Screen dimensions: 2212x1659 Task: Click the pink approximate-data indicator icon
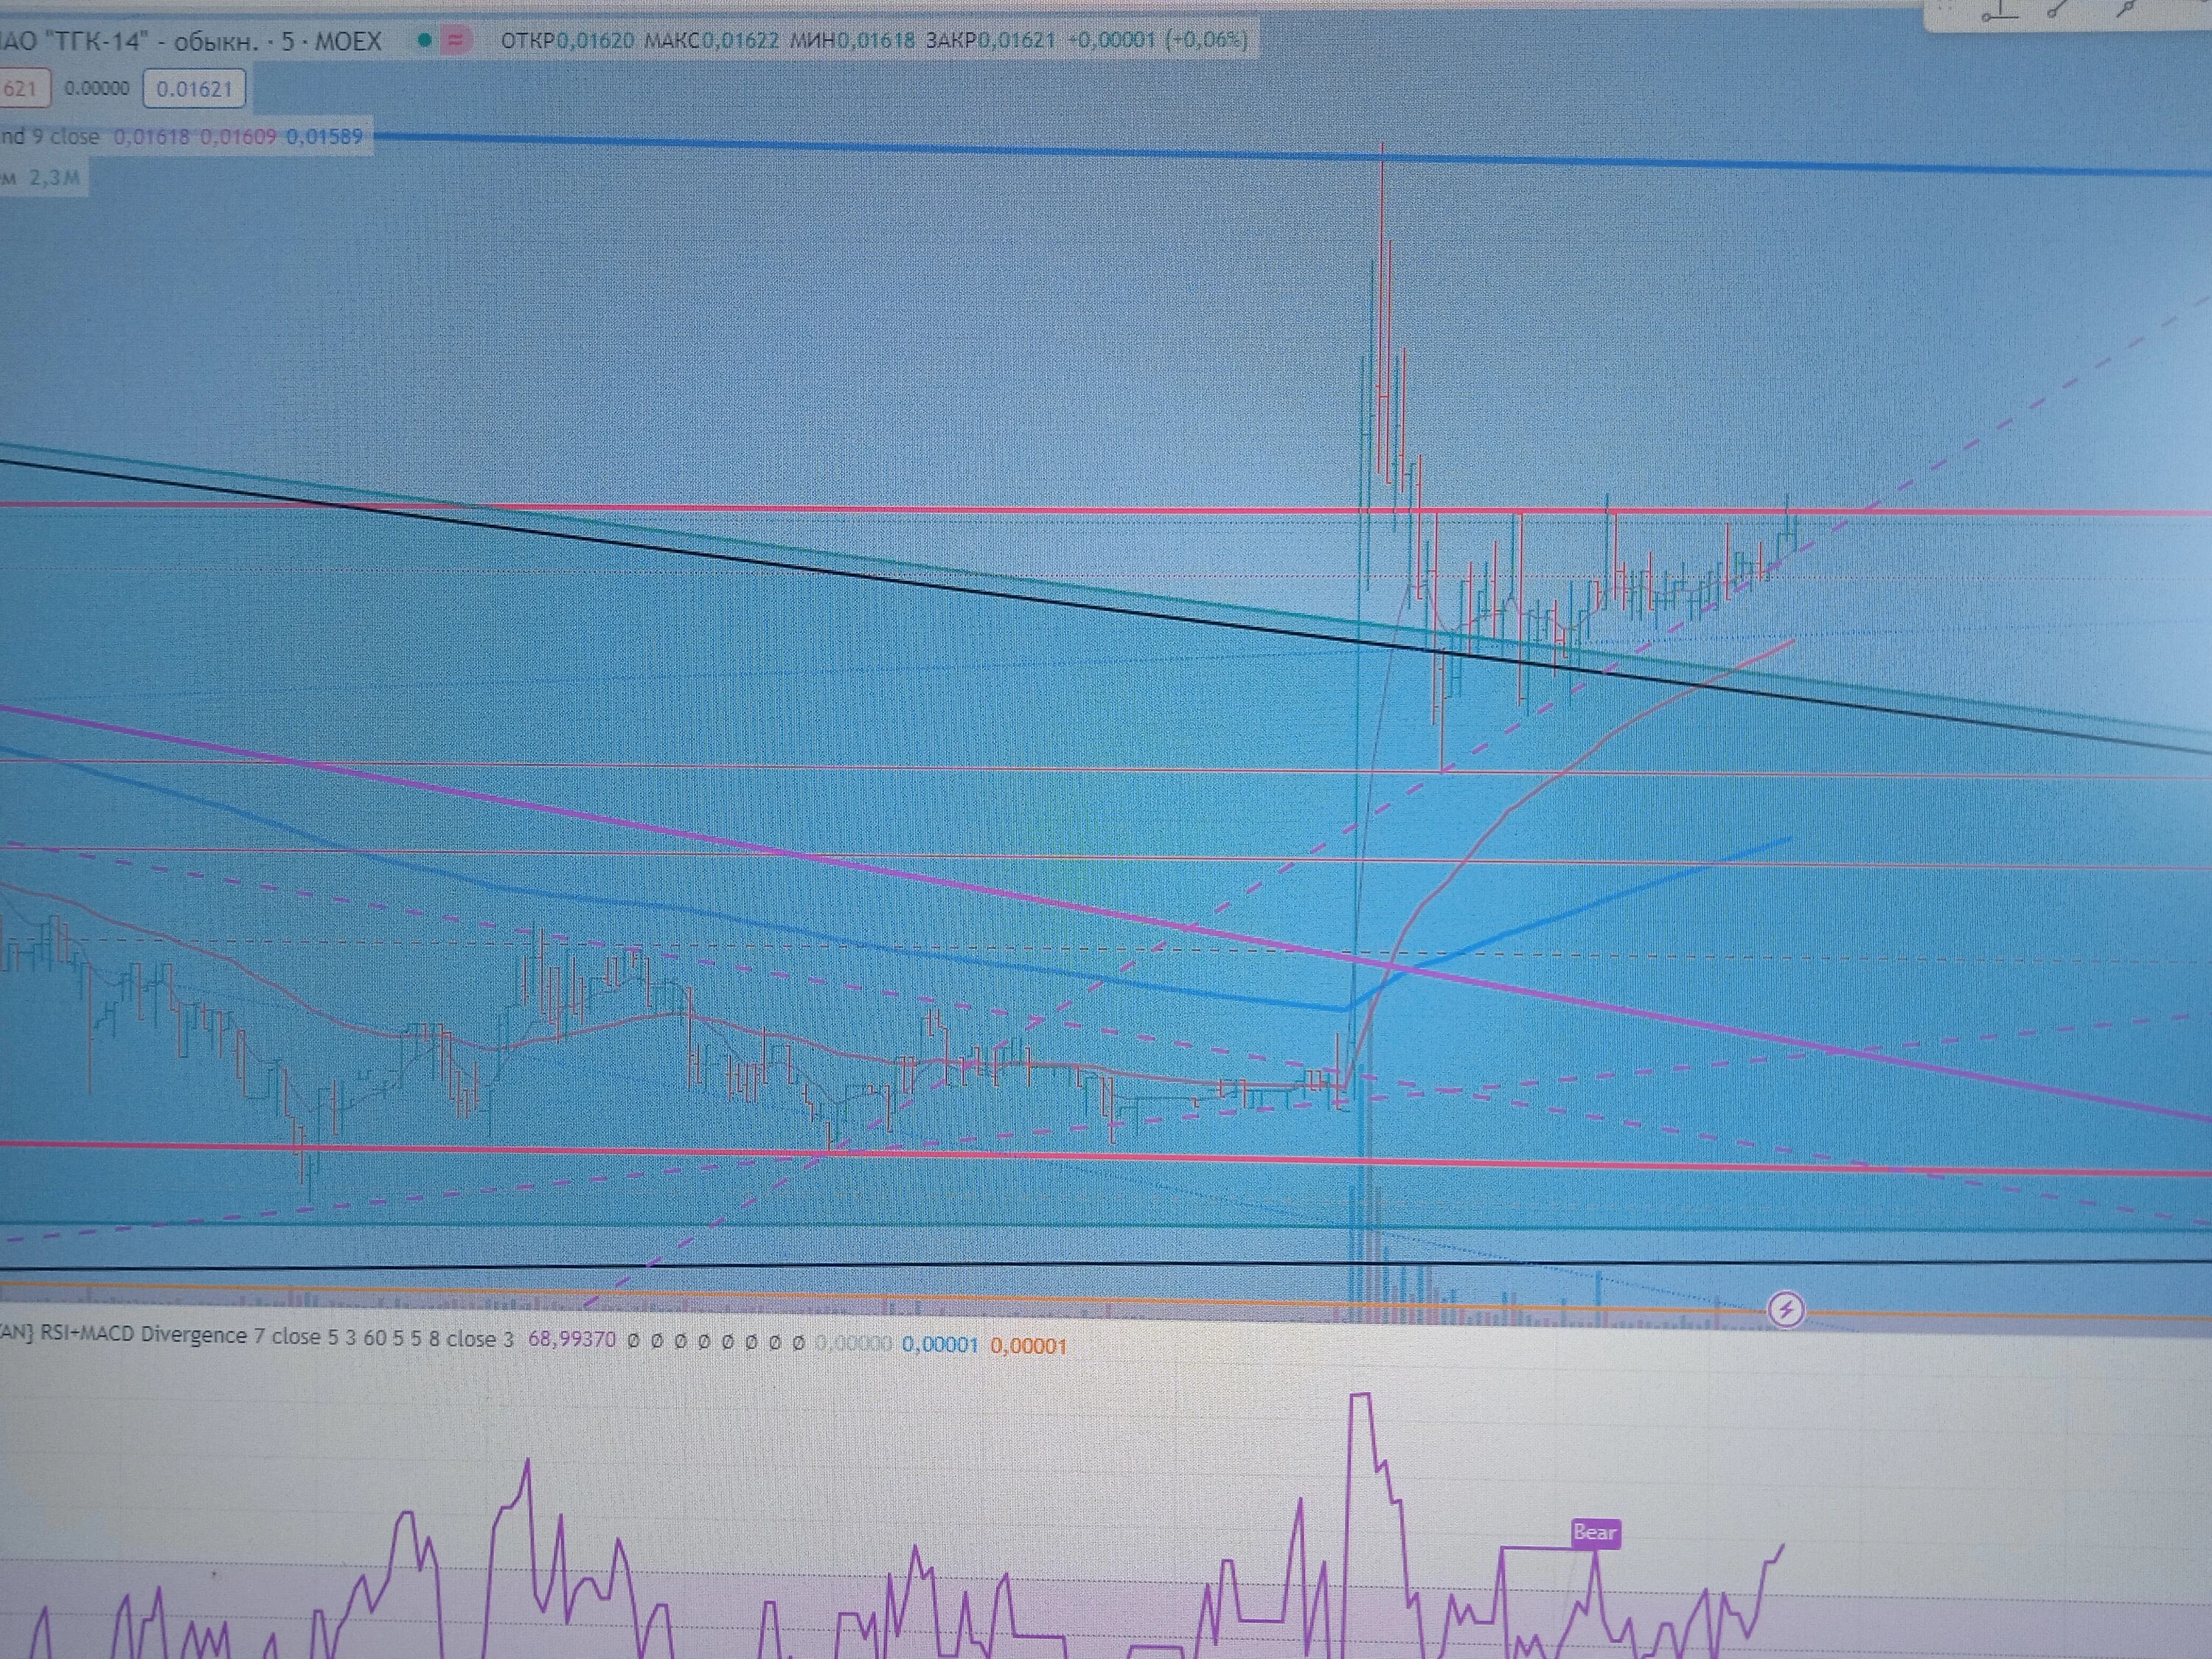coord(456,41)
